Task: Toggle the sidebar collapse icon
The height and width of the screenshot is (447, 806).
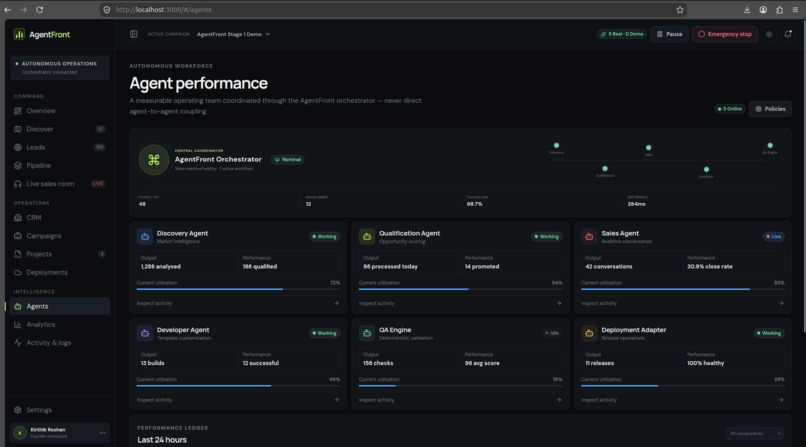Action: coord(134,34)
